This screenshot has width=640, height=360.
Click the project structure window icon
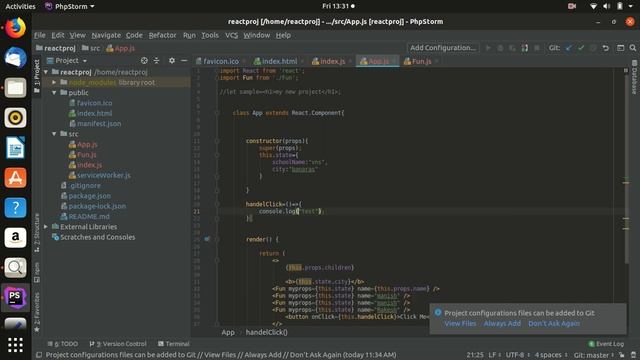[x=620, y=48]
